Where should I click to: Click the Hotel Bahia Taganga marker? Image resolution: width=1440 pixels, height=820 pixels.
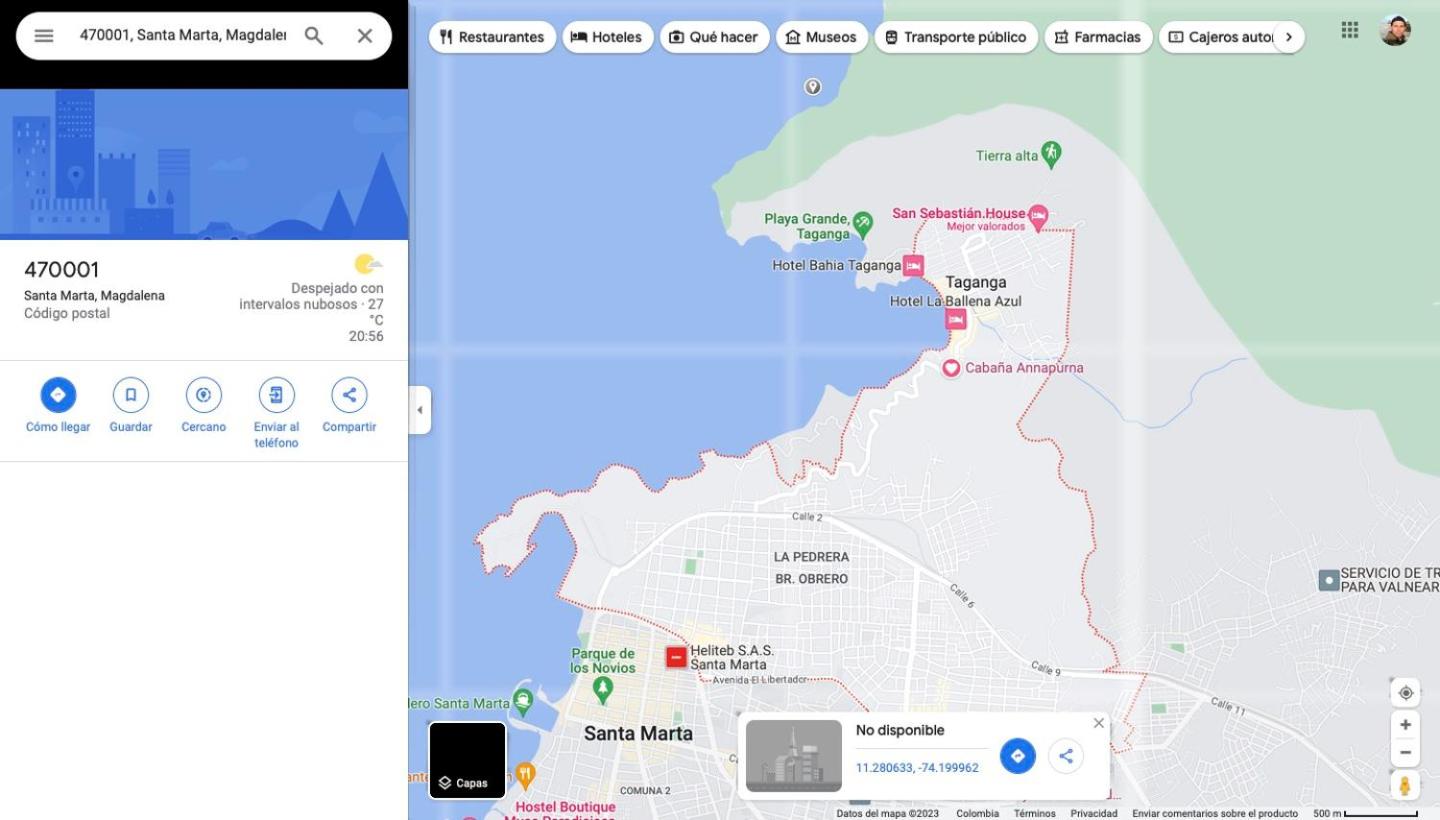[x=913, y=266]
